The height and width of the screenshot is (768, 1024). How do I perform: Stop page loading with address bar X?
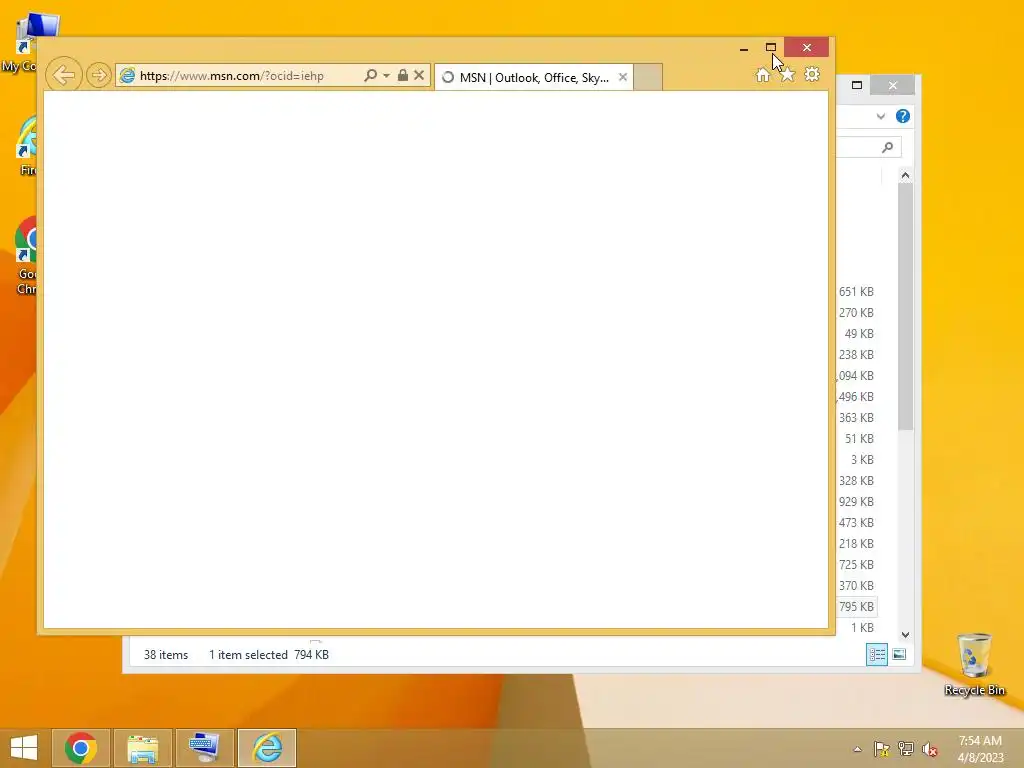point(419,75)
